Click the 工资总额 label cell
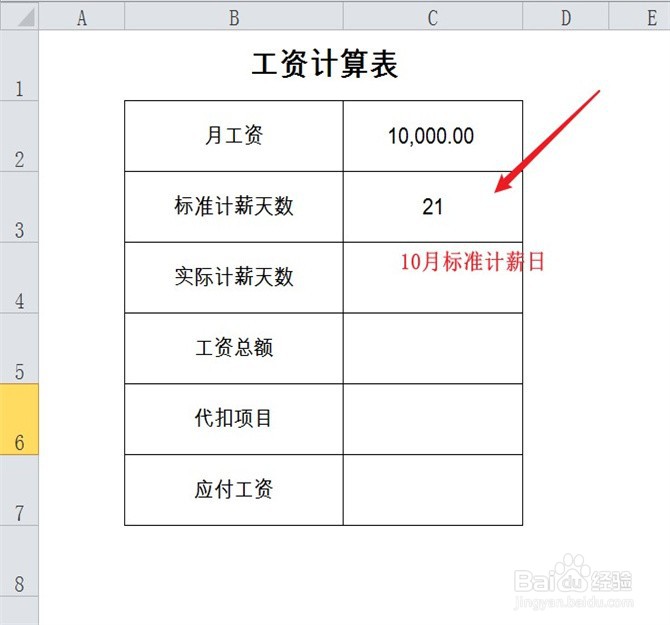The width and height of the screenshot is (670, 625). click(234, 348)
